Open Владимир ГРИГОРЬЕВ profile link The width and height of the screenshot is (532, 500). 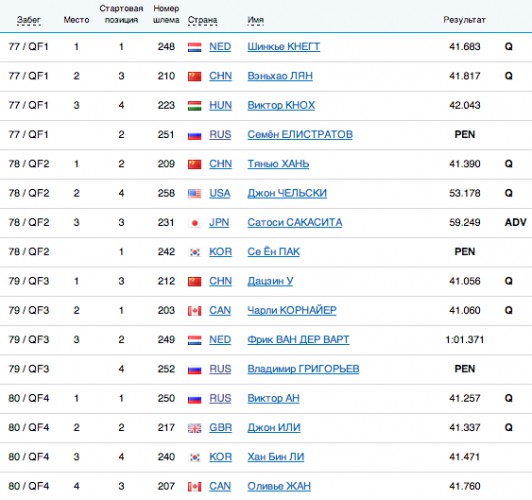303,369
